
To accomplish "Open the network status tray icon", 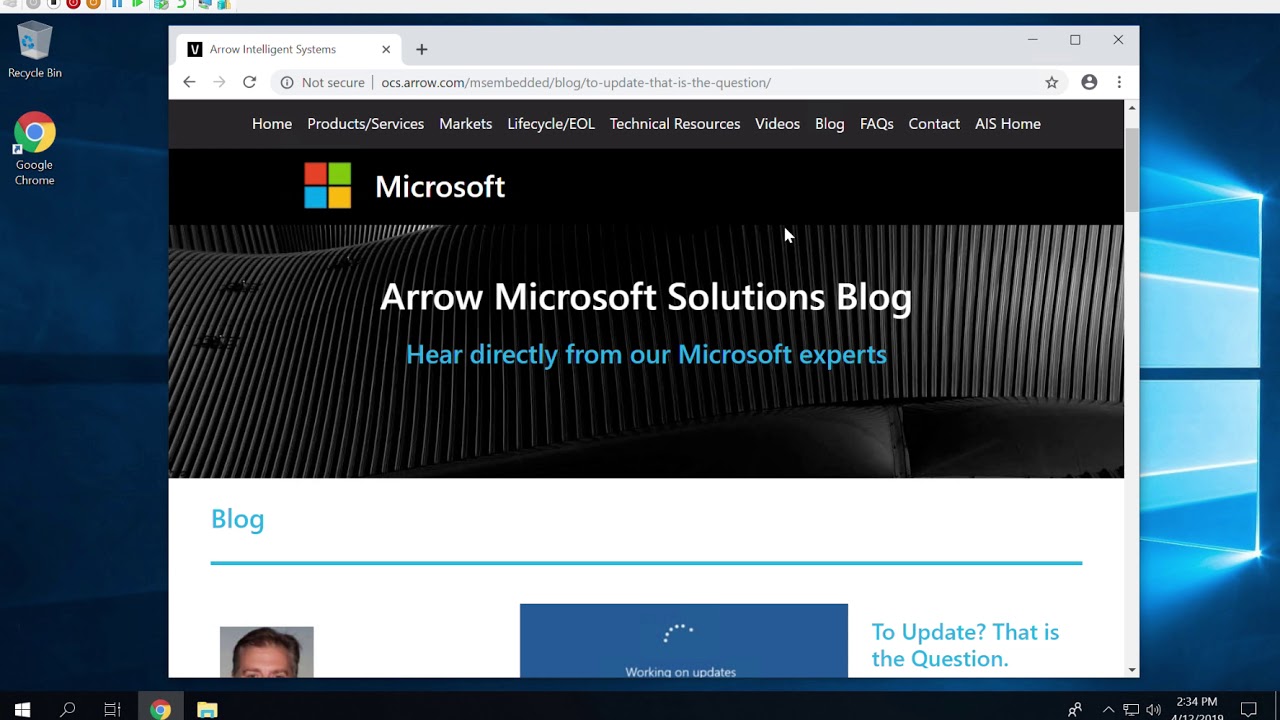I will click(1131, 710).
